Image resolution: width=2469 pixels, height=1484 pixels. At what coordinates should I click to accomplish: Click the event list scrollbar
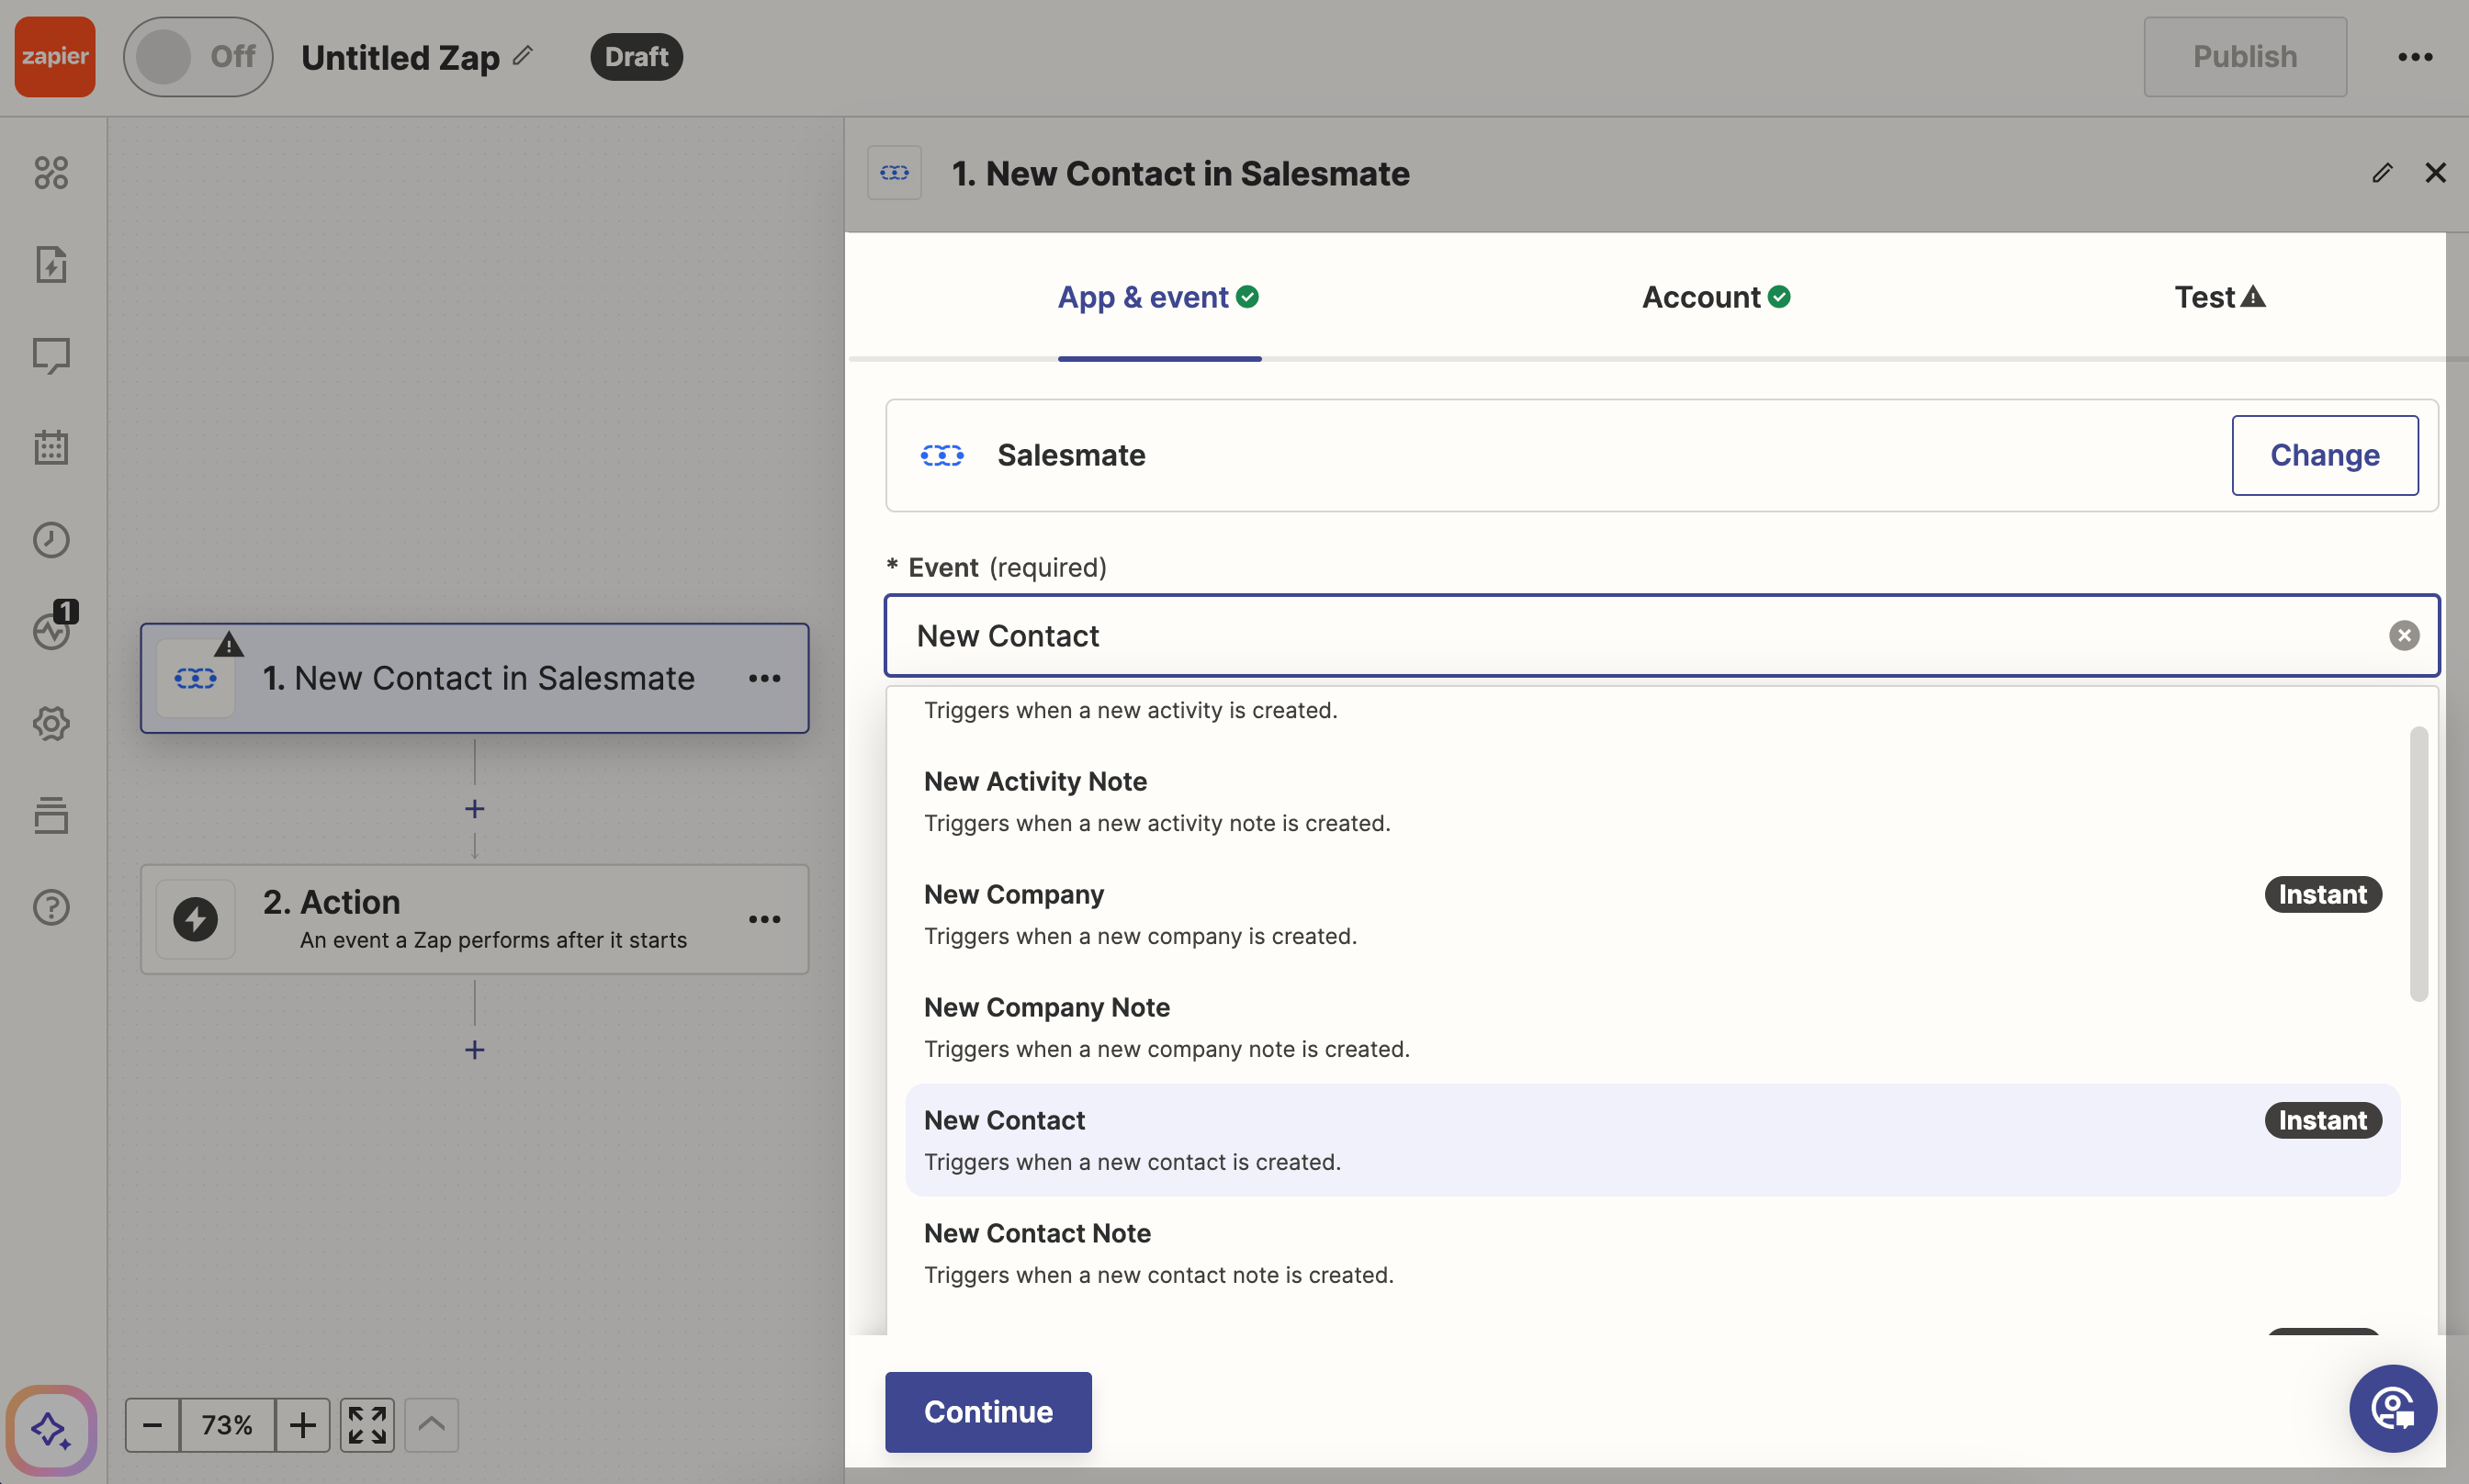pyautogui.click(x=2418, y=863)
